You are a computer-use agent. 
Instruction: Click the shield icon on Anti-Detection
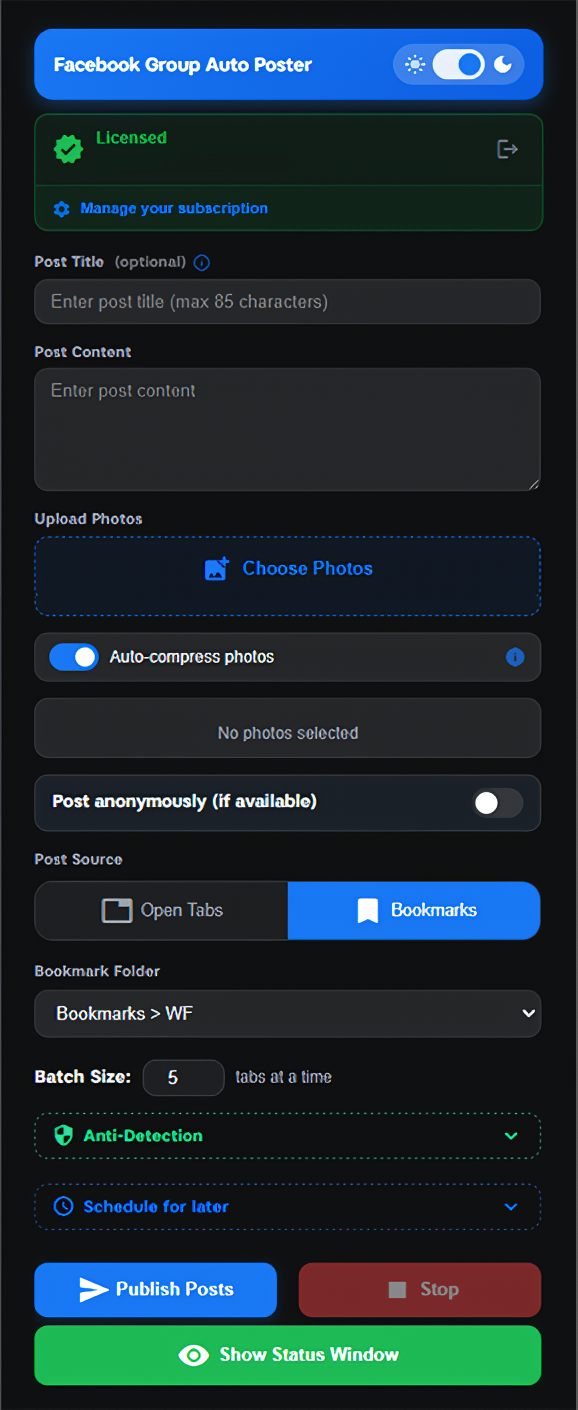pos(64,1136)
